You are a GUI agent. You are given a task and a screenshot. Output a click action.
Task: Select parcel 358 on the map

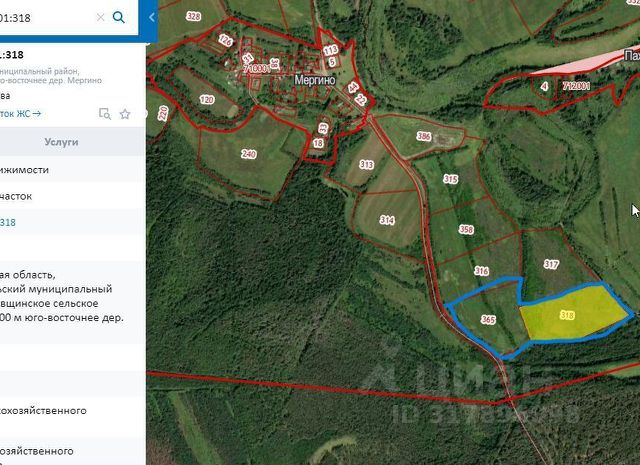coord(466,229)
